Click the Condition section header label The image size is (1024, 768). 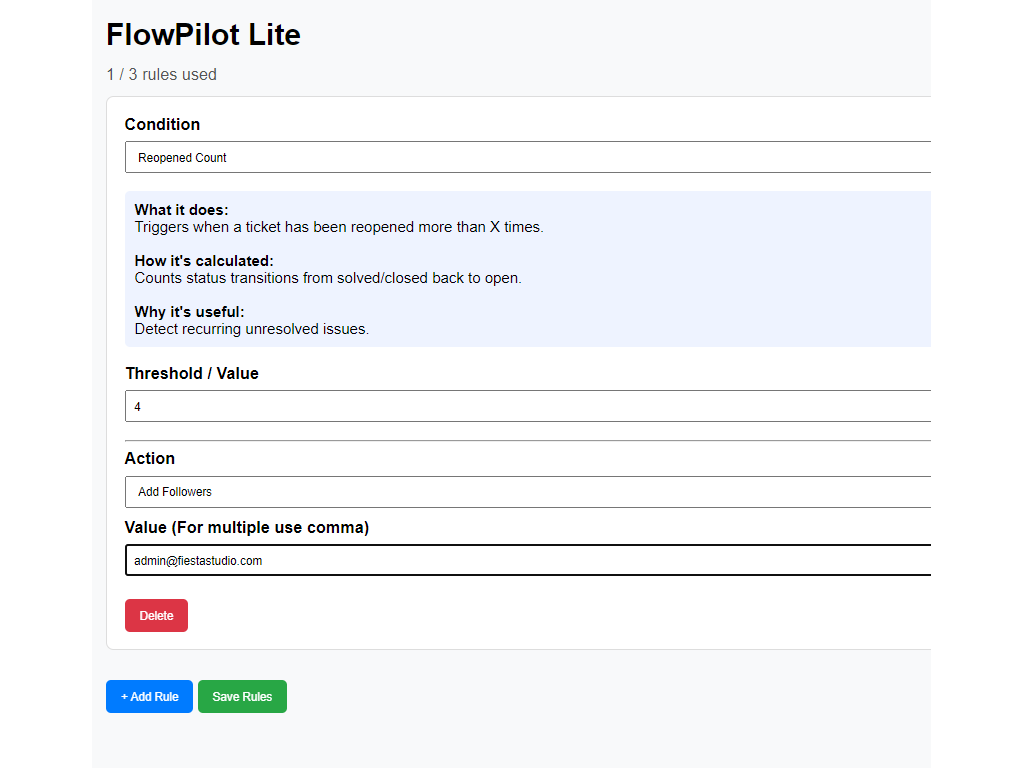tap(162, 124)
